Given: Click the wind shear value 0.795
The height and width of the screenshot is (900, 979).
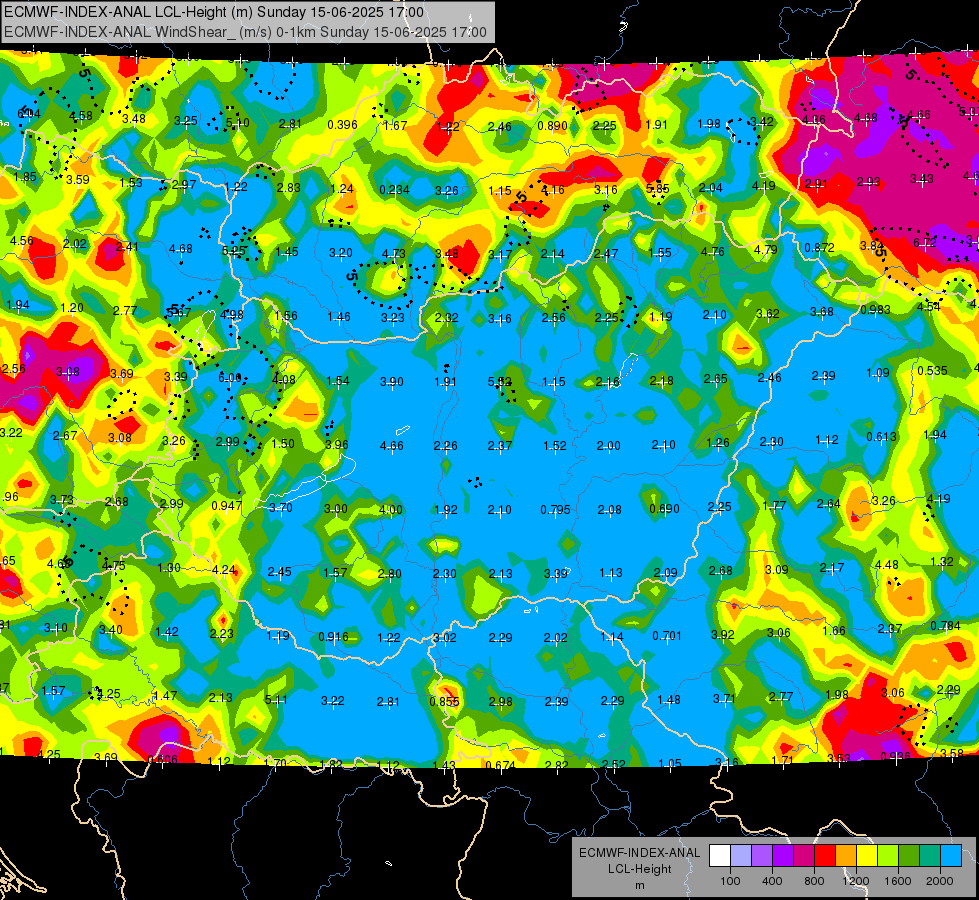Looking at the screenshot, I should [x=556, y=510].
